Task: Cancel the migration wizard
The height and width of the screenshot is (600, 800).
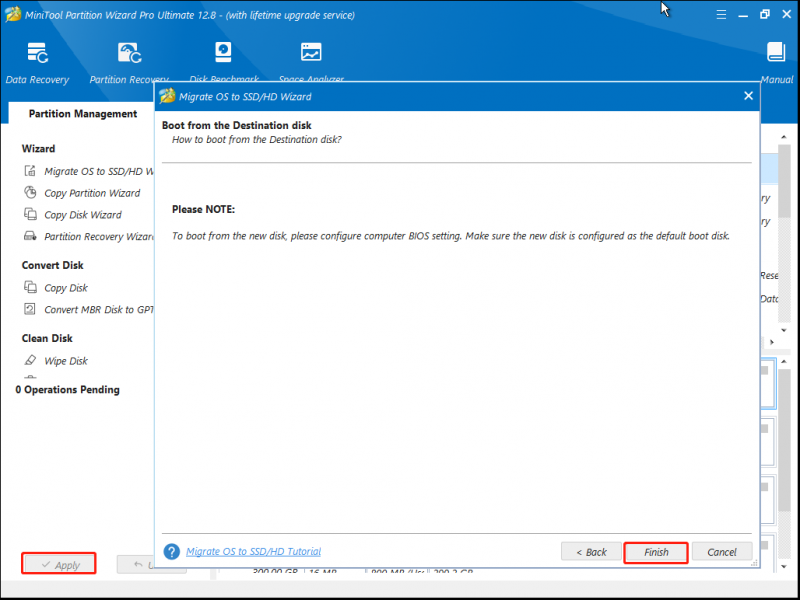Action: coord(722,552)
